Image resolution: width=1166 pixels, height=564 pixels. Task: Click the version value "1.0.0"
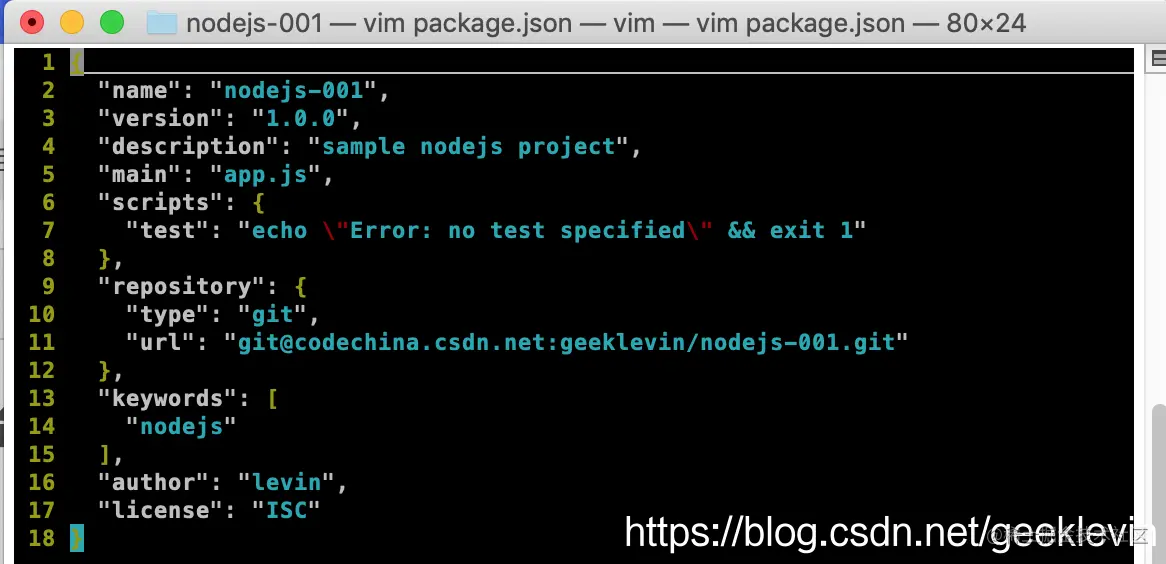pyautogui.click(x=300, y=118)
